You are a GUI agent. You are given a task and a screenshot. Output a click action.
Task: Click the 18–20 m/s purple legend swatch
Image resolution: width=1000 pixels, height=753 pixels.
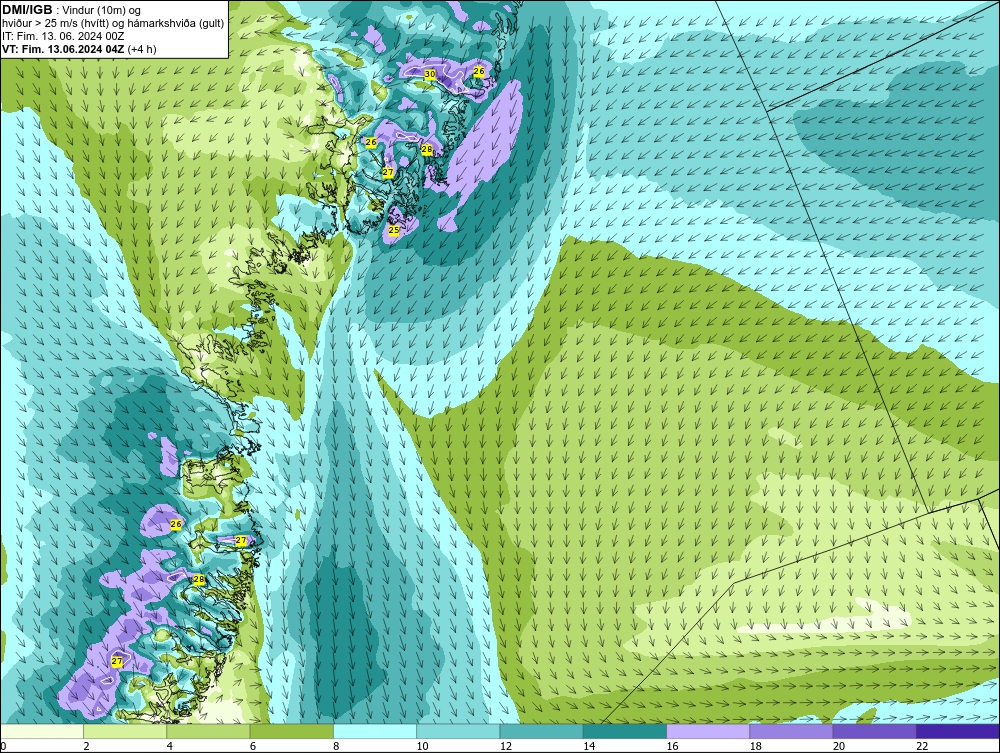pyautogui.click(x=791, y=731)
